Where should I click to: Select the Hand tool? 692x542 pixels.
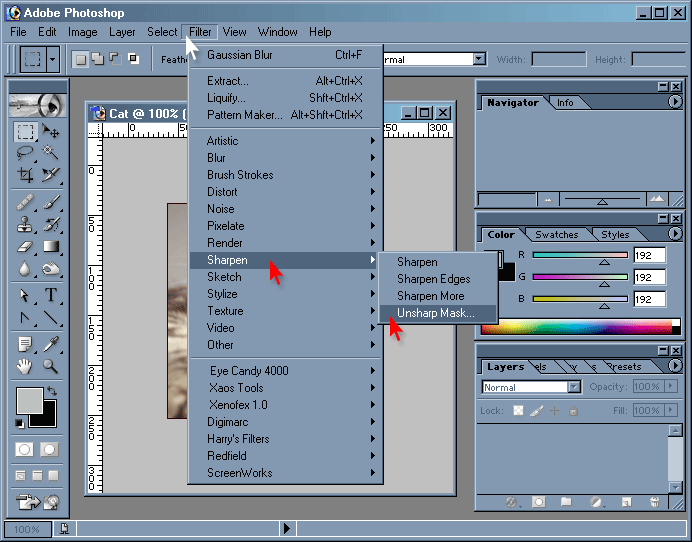(x=25, y=366)
